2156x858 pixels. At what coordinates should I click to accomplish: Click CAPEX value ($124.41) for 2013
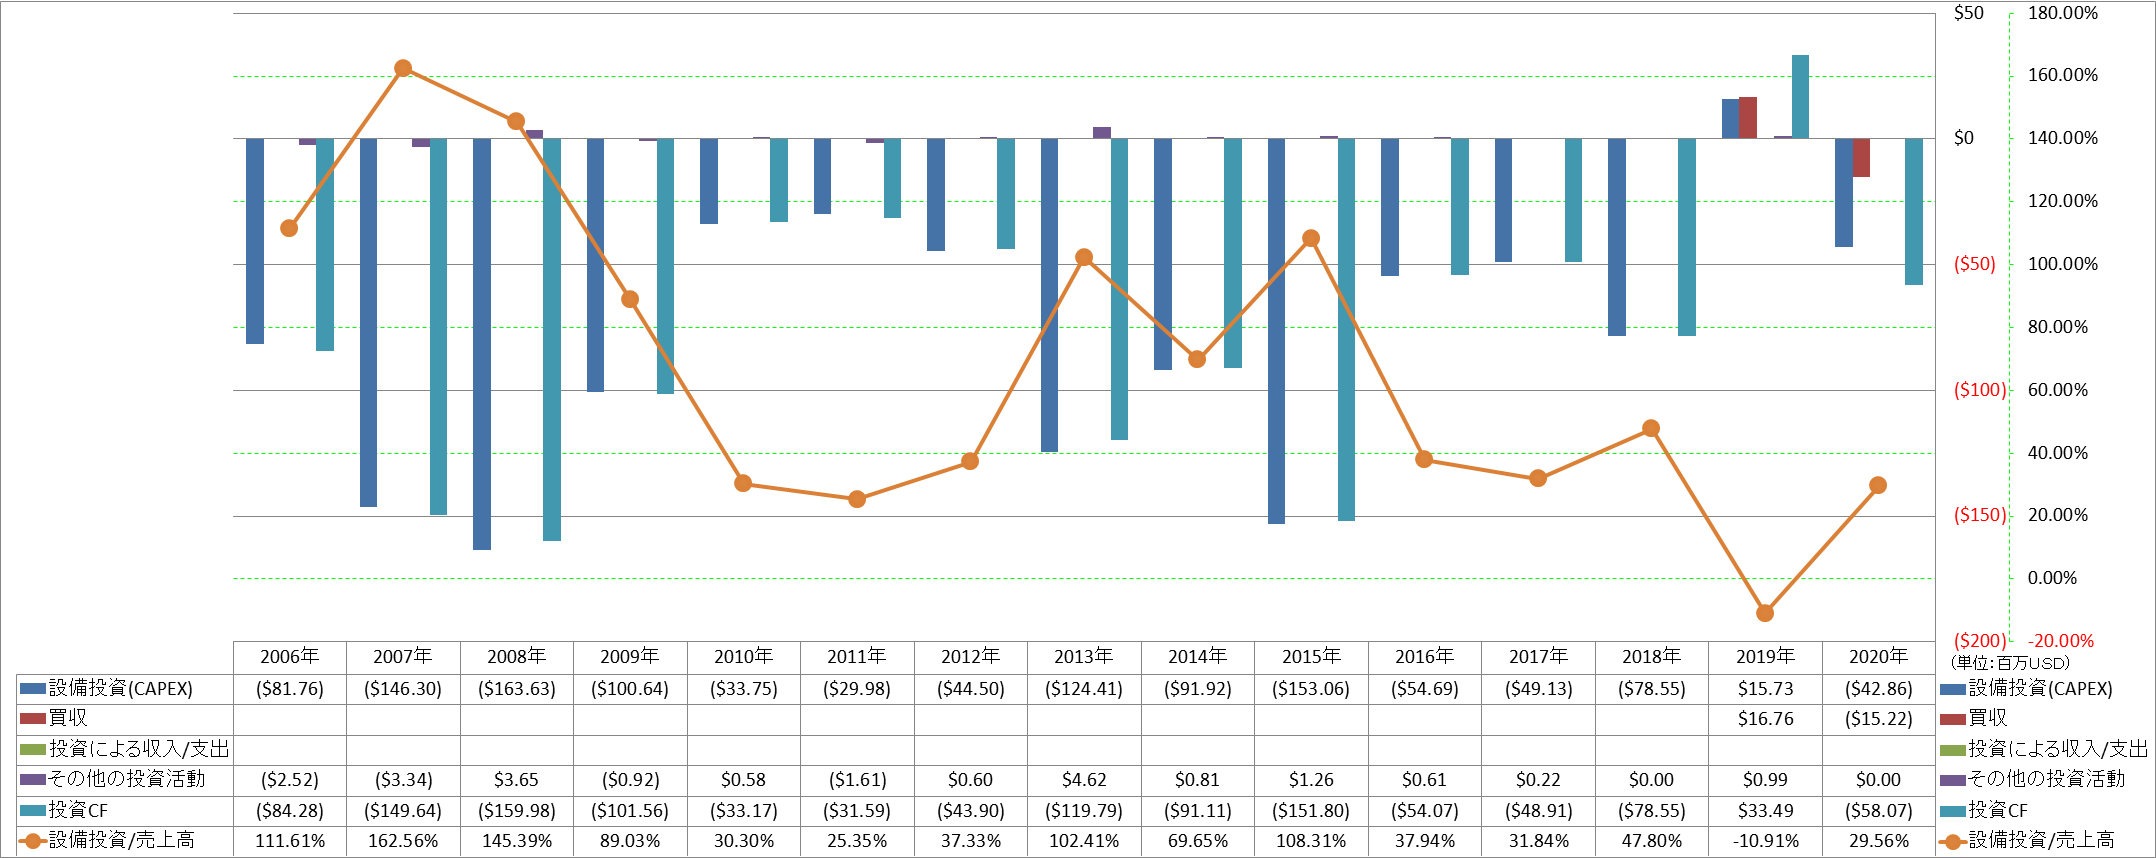1084,689
